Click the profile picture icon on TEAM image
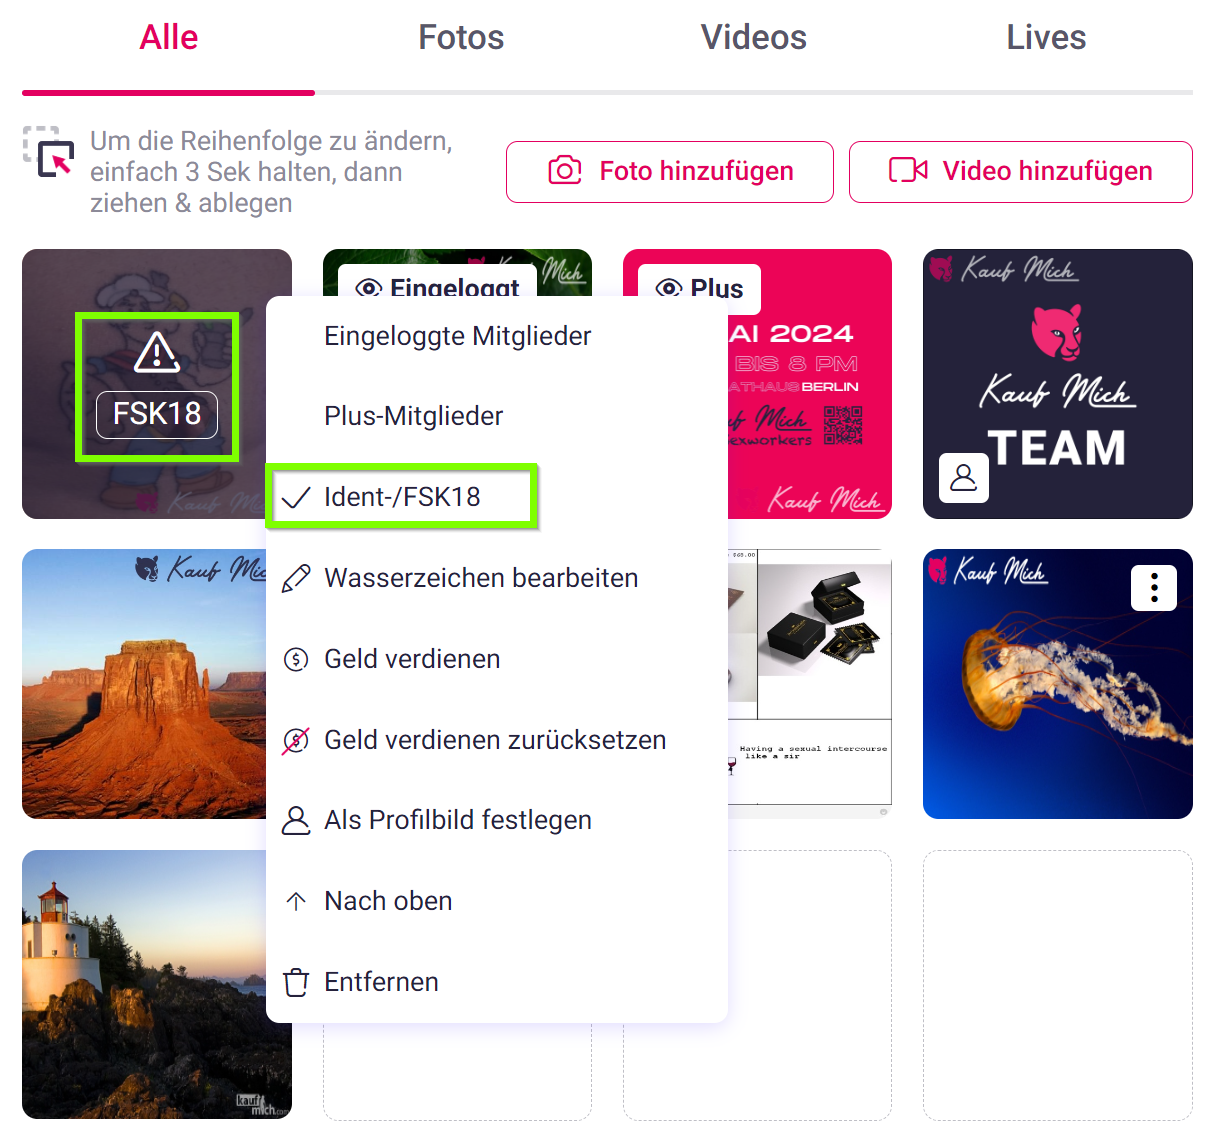This screenshot has width=1217, height=1146. pos(964,477)
